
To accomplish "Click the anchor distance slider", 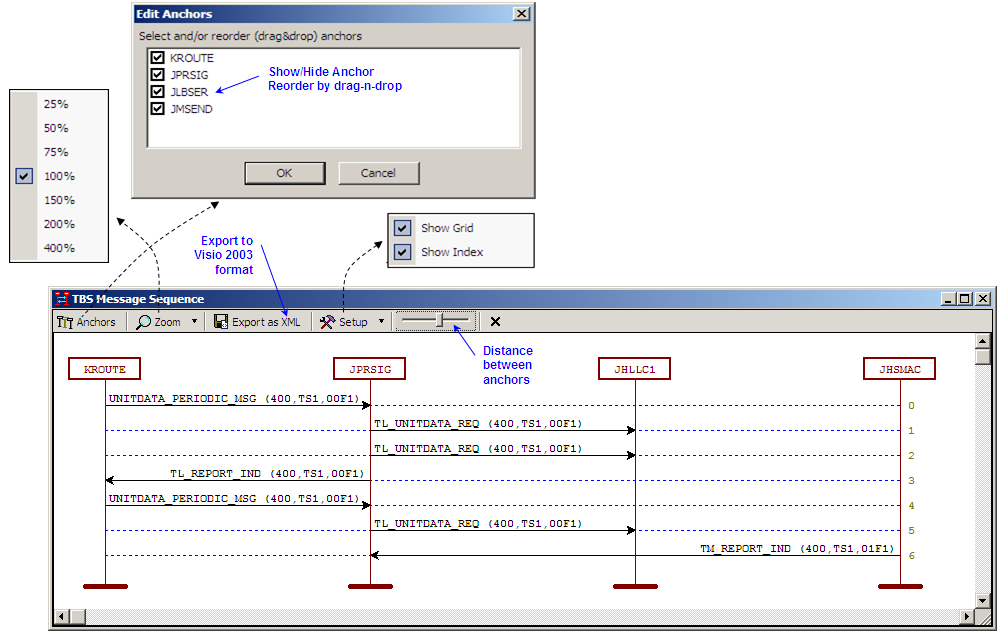I will (x=437, y=321).
